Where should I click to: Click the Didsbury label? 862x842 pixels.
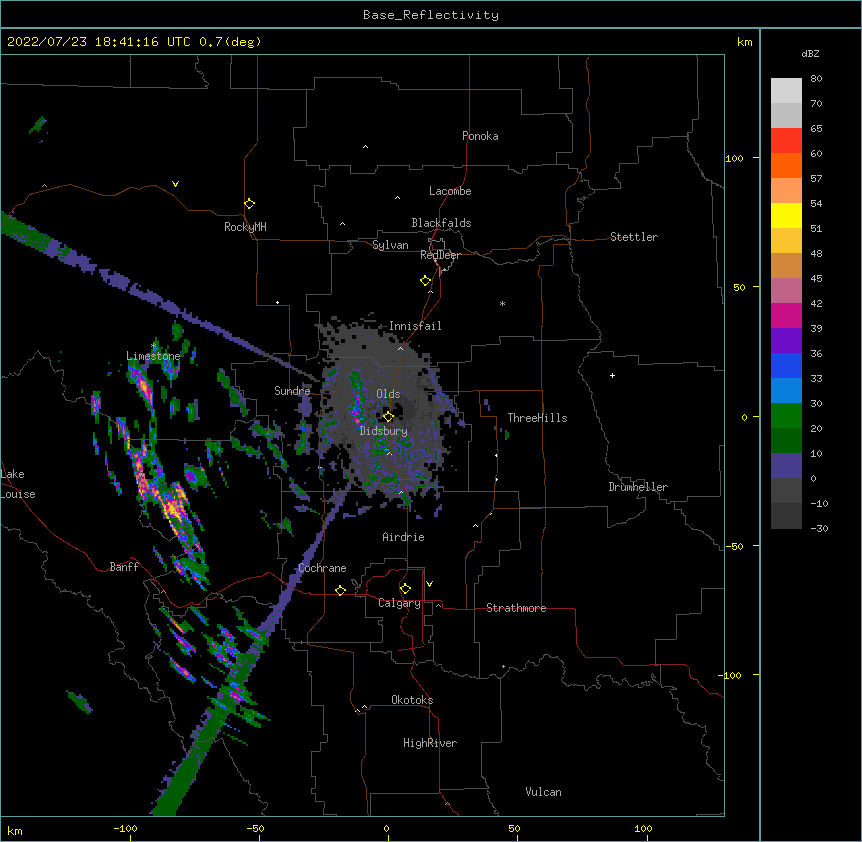[x=384, y=431]
